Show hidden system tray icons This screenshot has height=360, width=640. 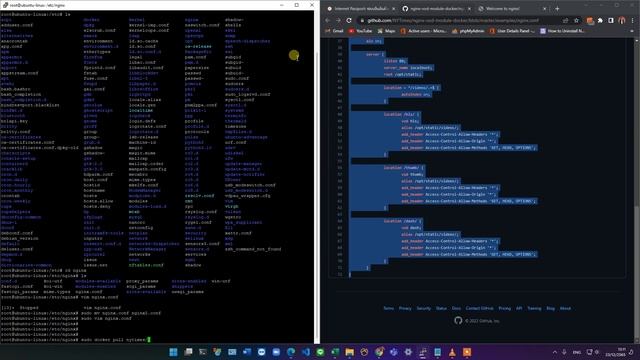555,352
